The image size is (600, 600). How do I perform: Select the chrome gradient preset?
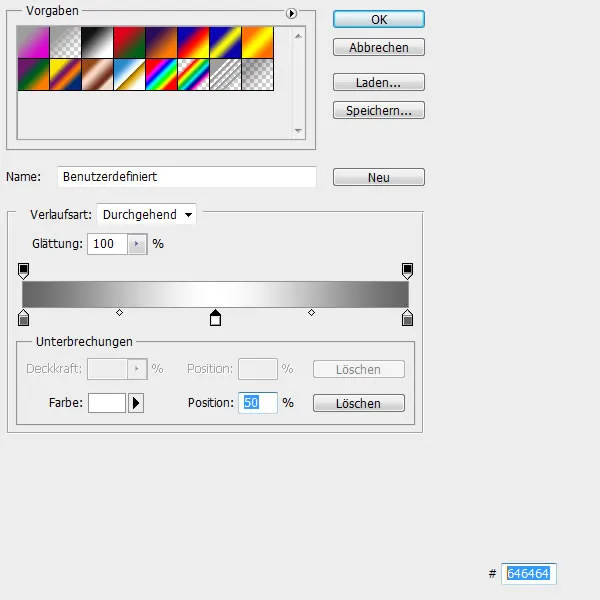point(129,73)
